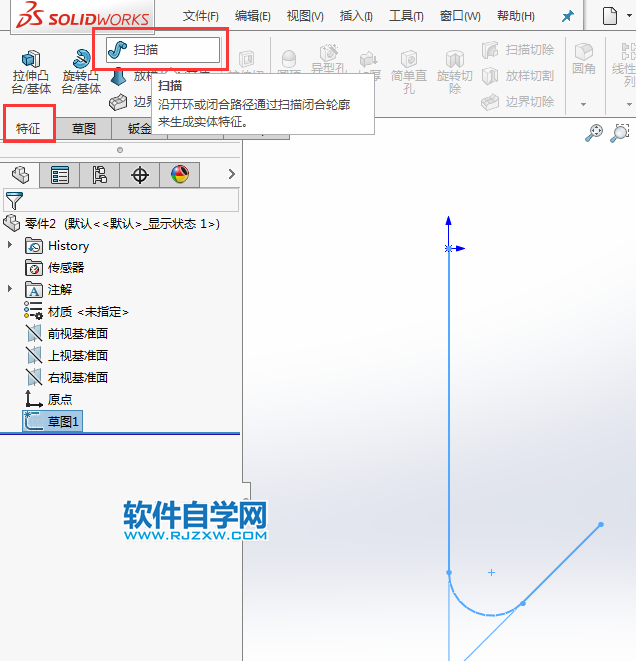The image size is (636, 661).
Task: Click the Lofted Boss (放样) icon
Action: pyautogui.click(x=118, y=77)
